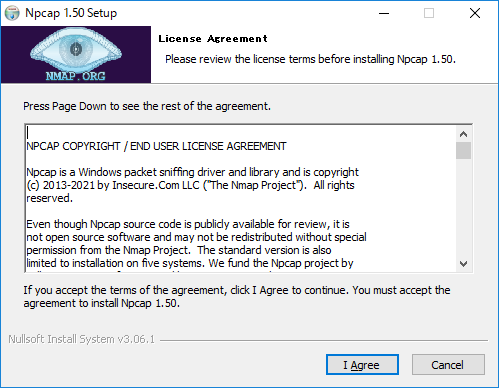Click the NPCAP COPYRIGHT heading in license text
499x388 pixels.
(156, 146)
